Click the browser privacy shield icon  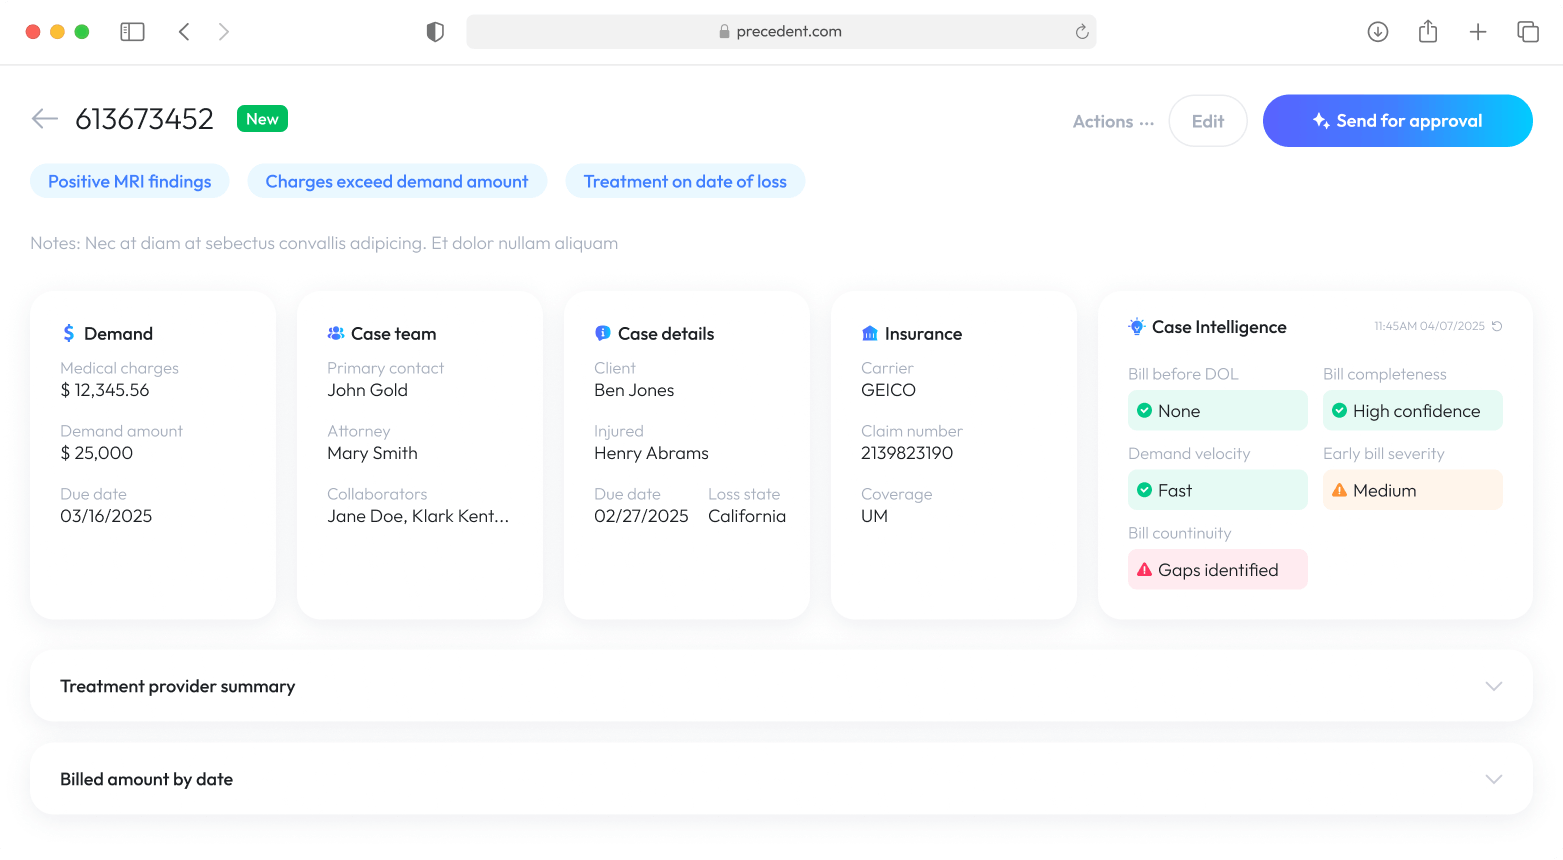pos(435,31)
